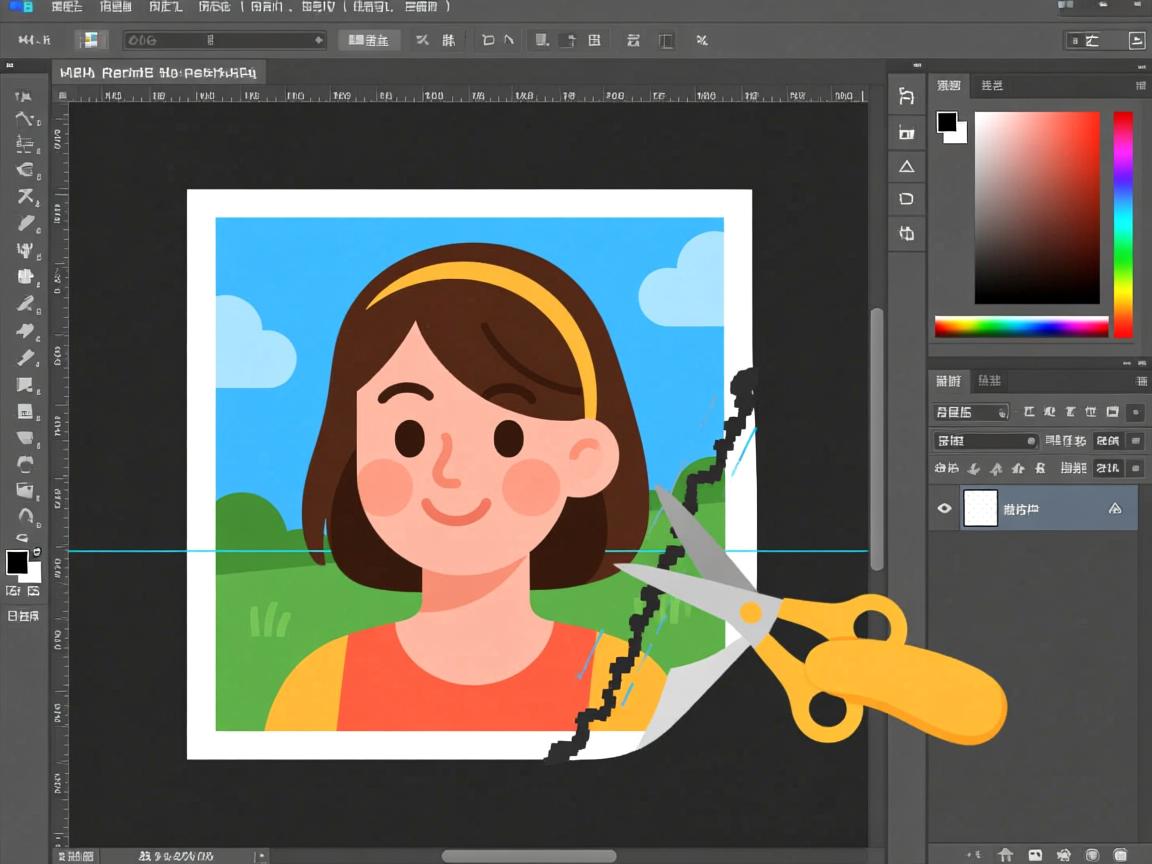This screenshot has height=864, width=1152.
Task: Click the percent icon in the options bar
Action: pyautogui.click(x=702, y=40)
